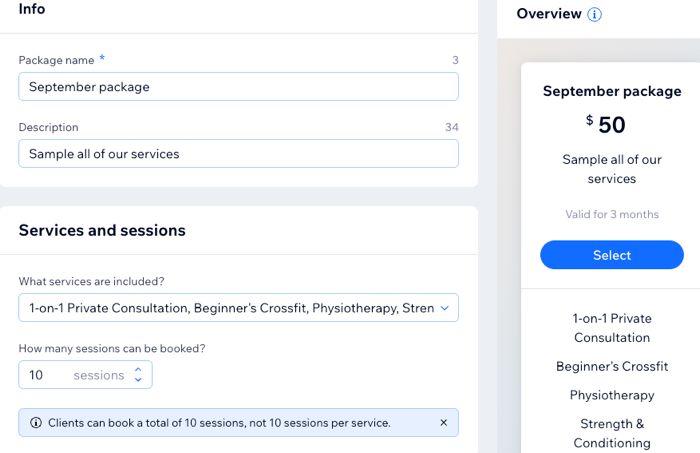Click 'Valid for 3 months' text

612,214
